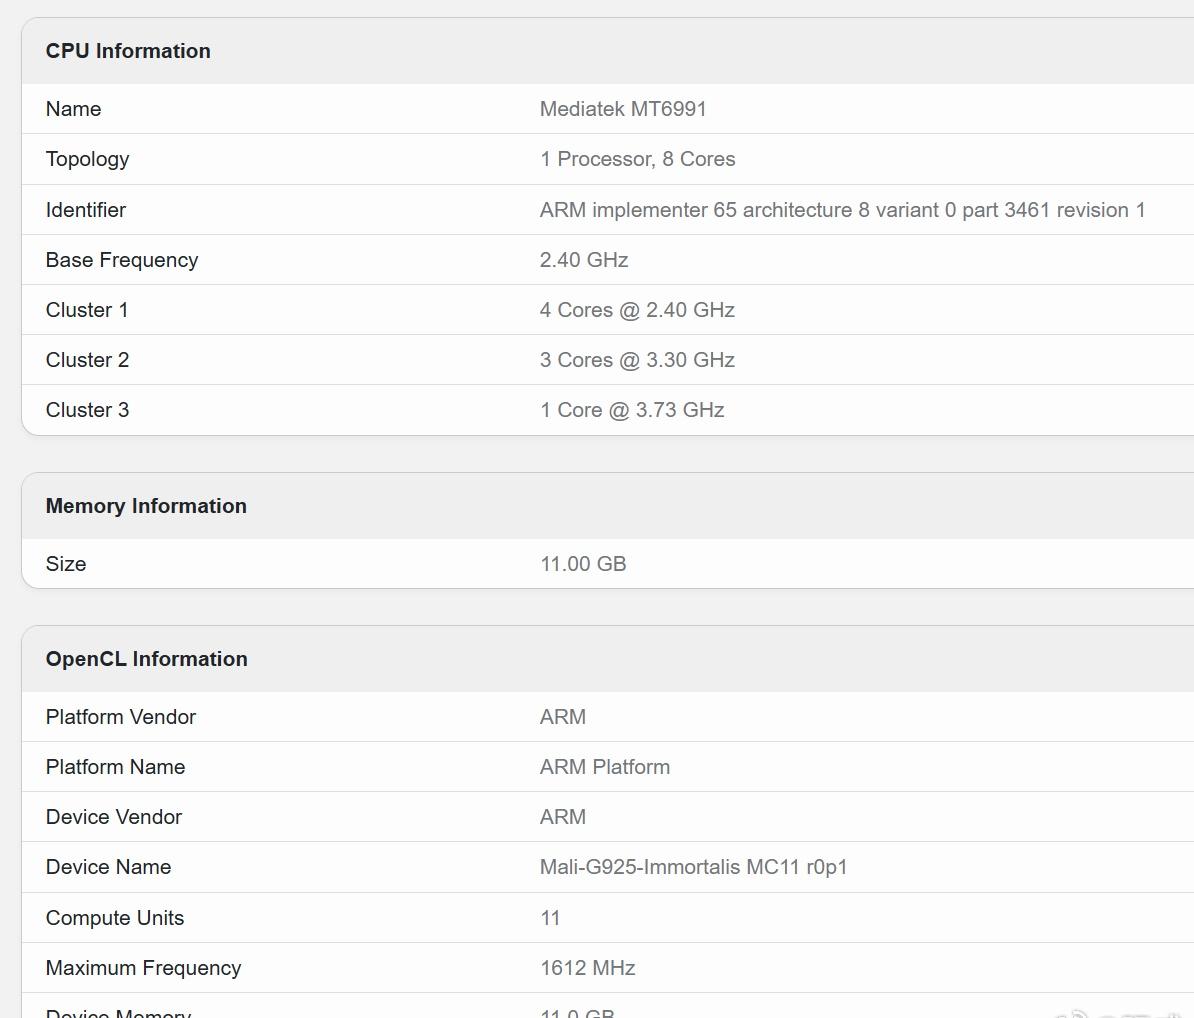Select the Device Vendor value ARM

tap(563, 817)
